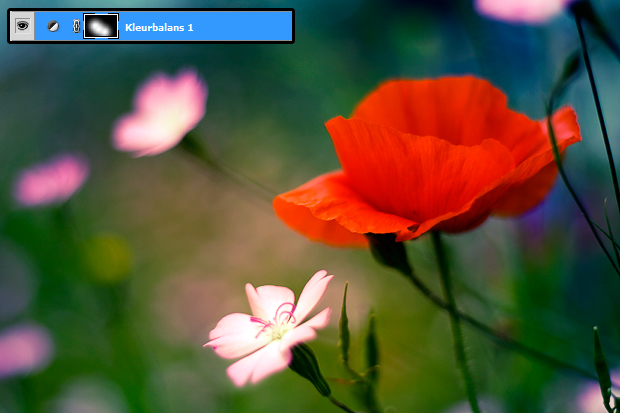
Task: Select the Kleurbalans 1 layer mask thumbnail
Action: pyautogui.click(x=100, y=27)
